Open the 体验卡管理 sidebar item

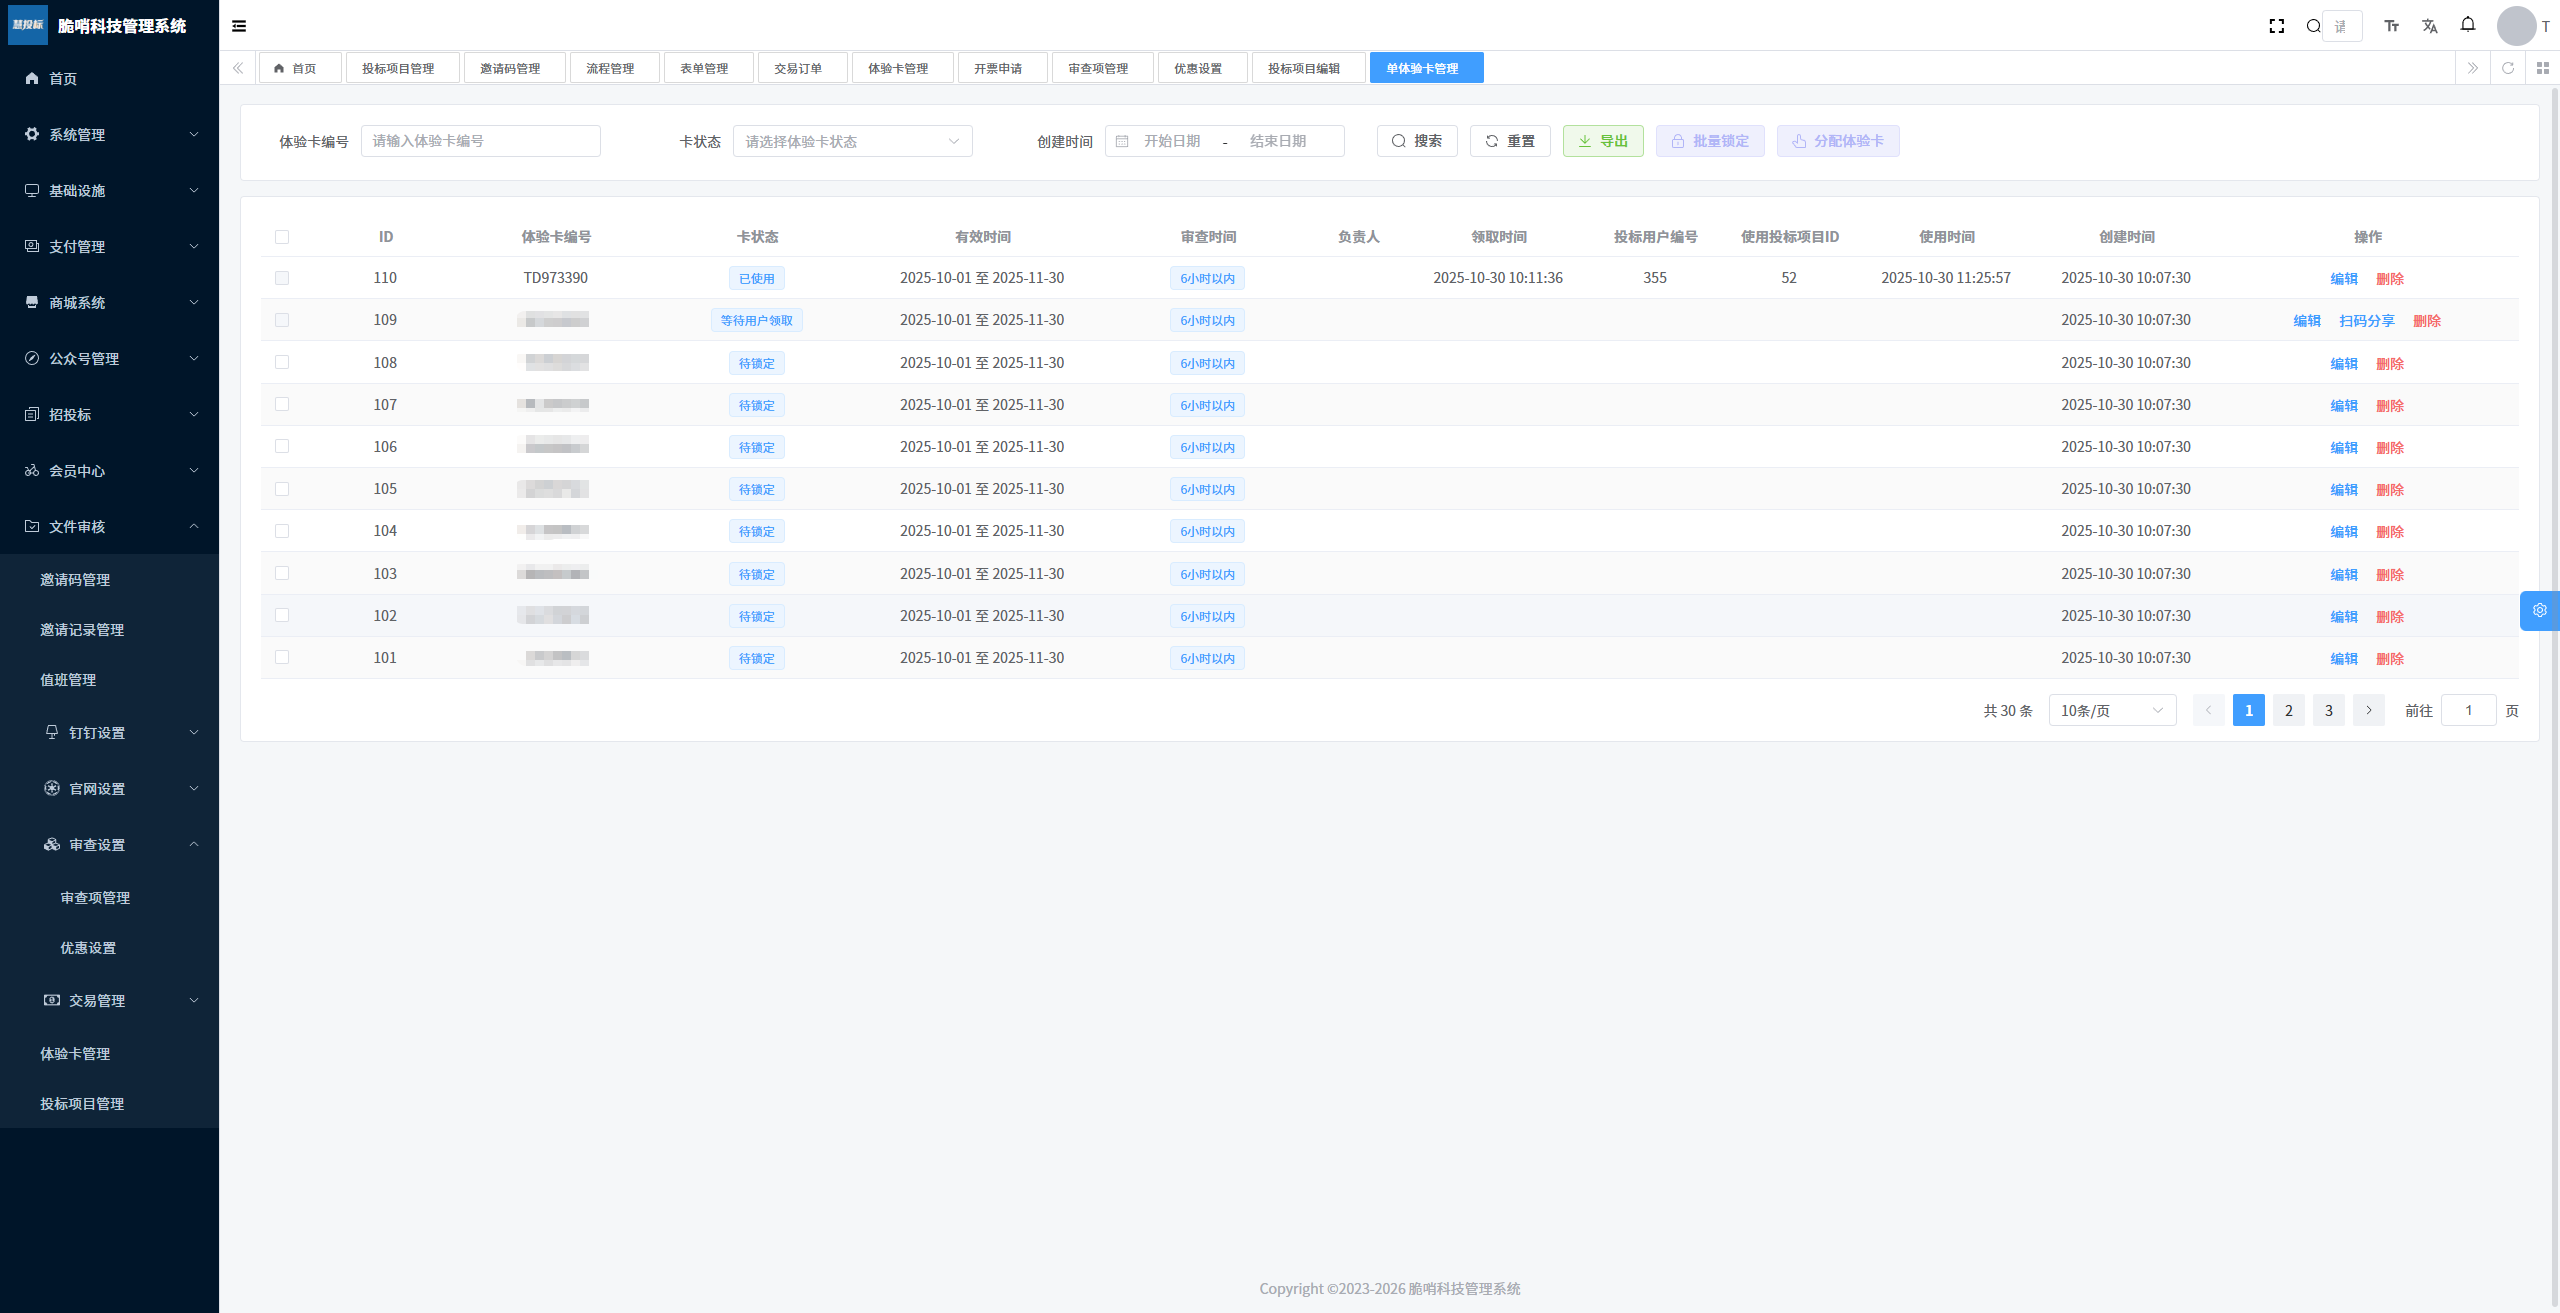click(x=75, y=1053)
